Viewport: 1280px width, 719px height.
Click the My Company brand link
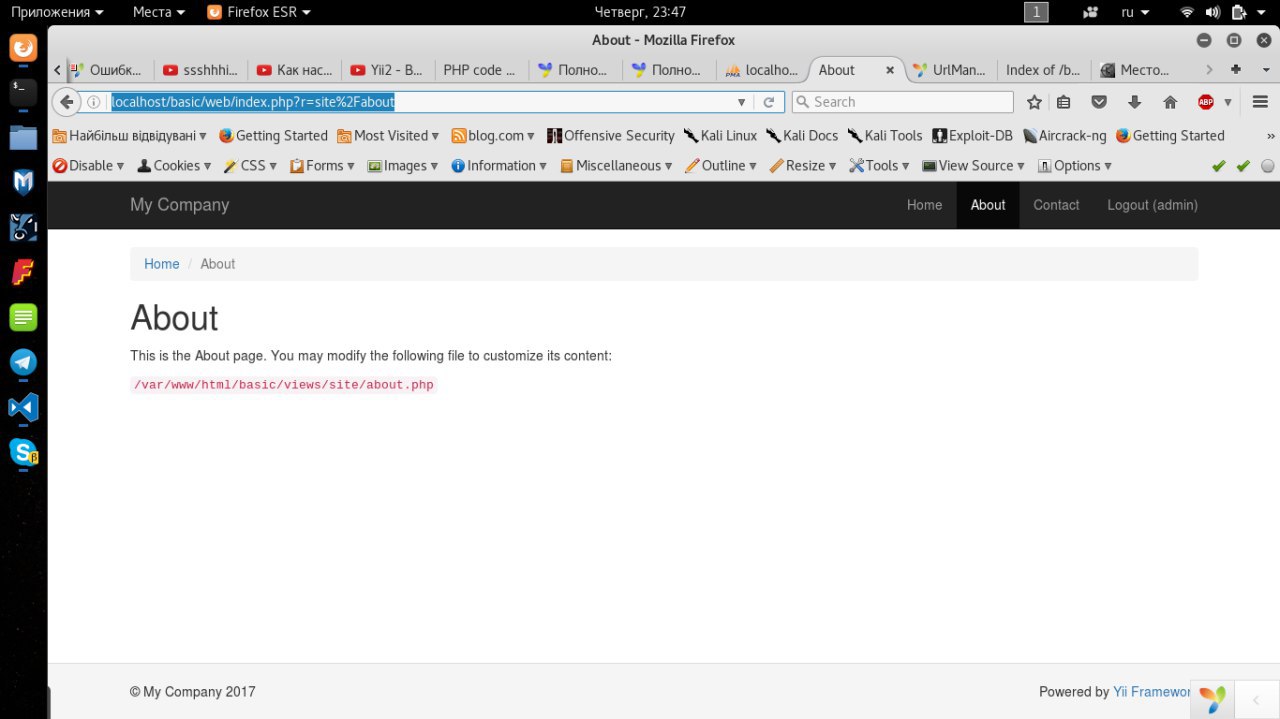[180, 205]
